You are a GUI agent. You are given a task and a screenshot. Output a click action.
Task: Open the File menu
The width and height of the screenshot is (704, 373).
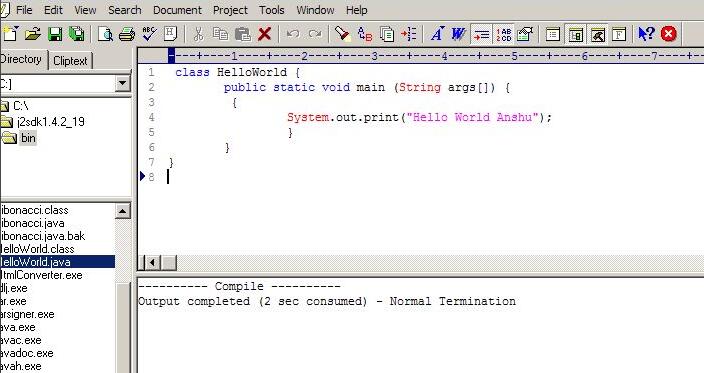(24, 10)
